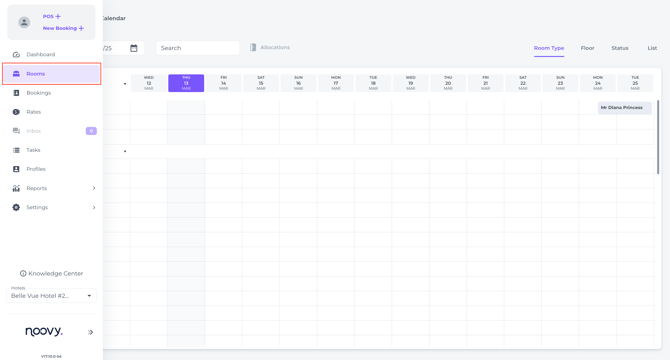Click the Bookings icon in sidebar
This screenshot has width=670, height=360.
pos(16,93)
